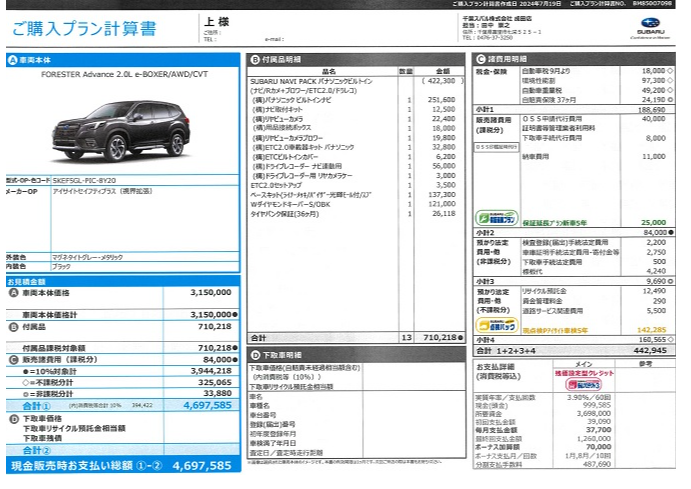The height and width of the screenshot is (489, 691).
Task: Click the 環境性能割 amount 97,300
Action: [654, 81]
